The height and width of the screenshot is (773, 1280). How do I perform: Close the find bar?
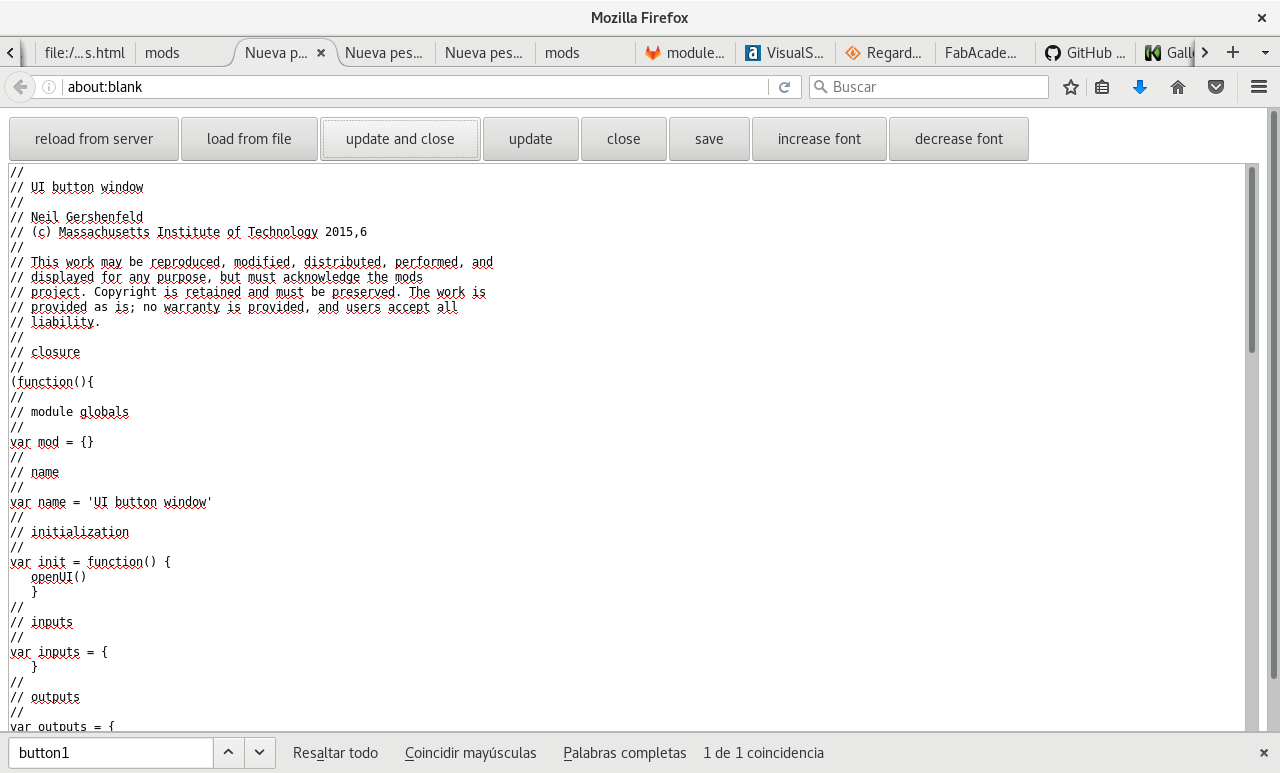(1263, 753)
